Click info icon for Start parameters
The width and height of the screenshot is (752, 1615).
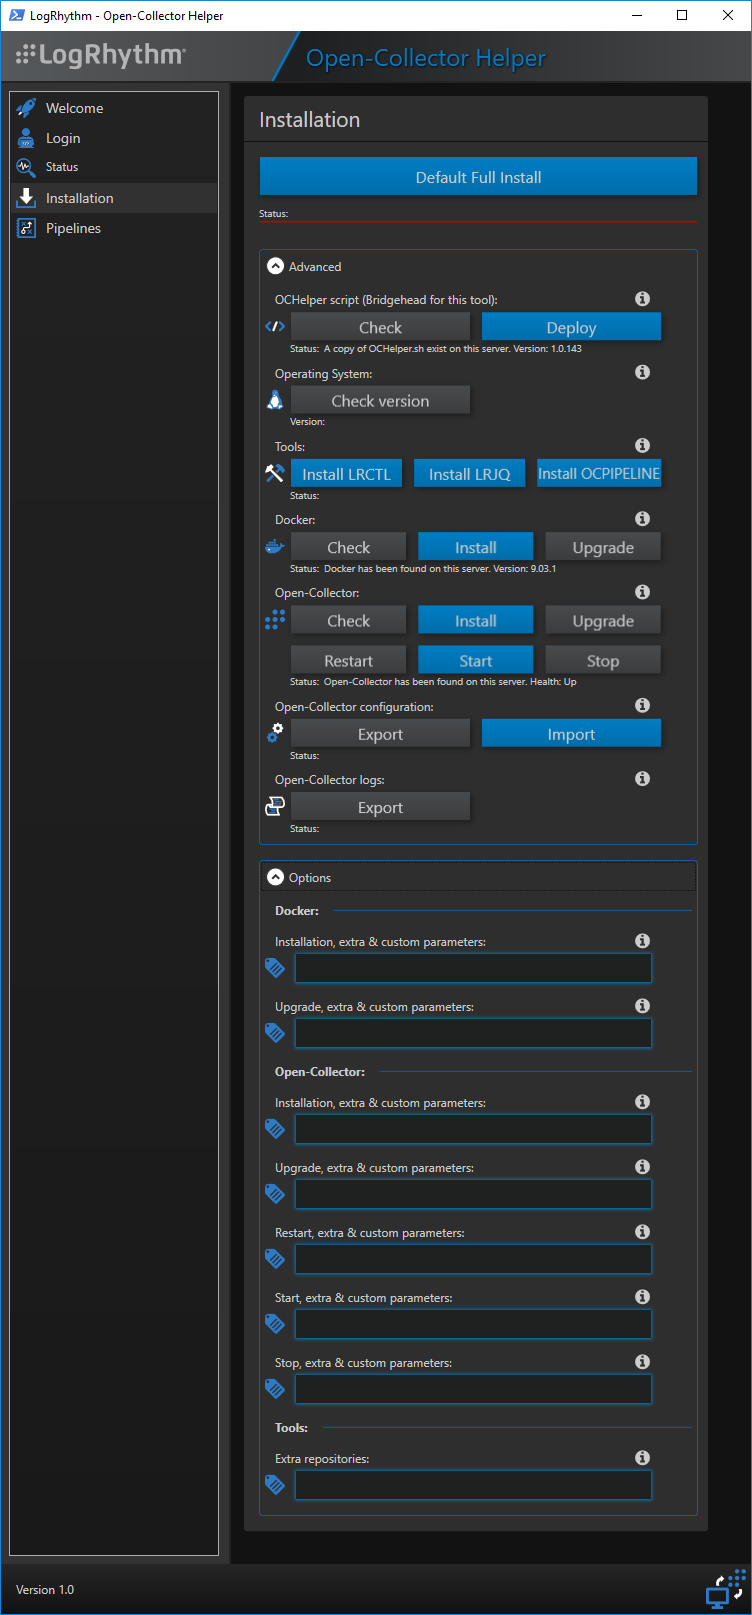[x=643, y=1297]
